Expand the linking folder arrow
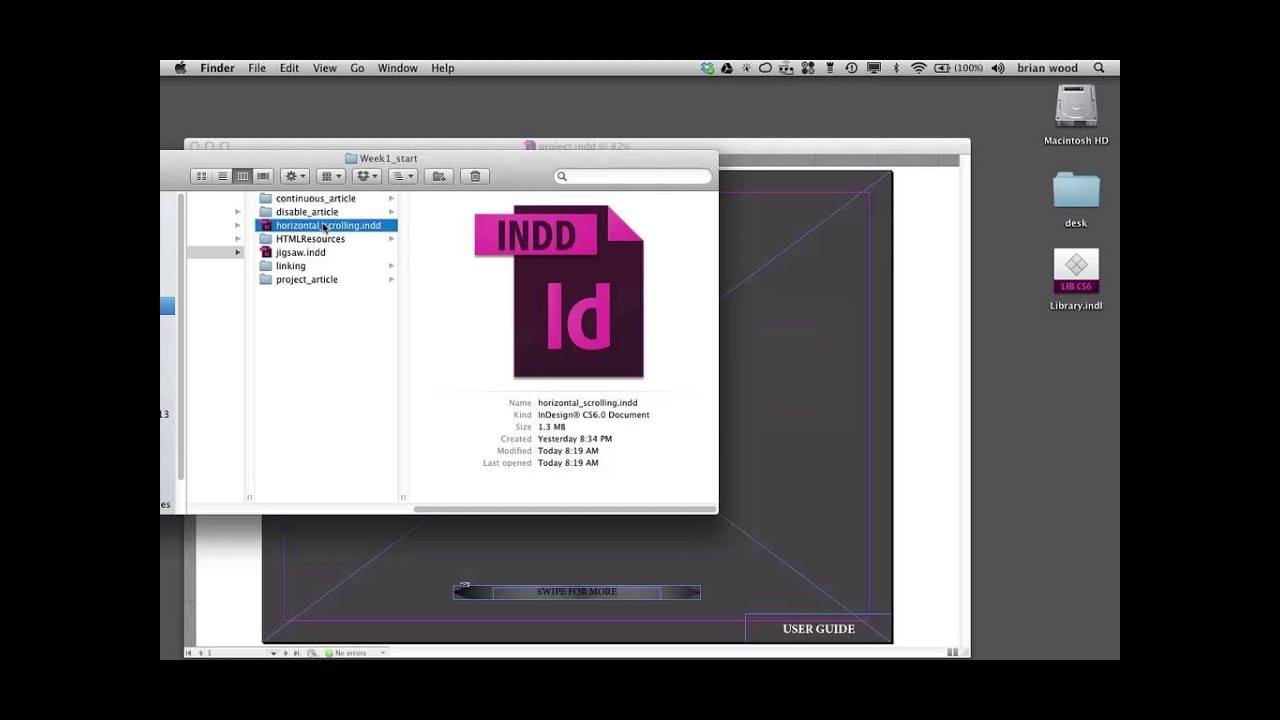 391,266
